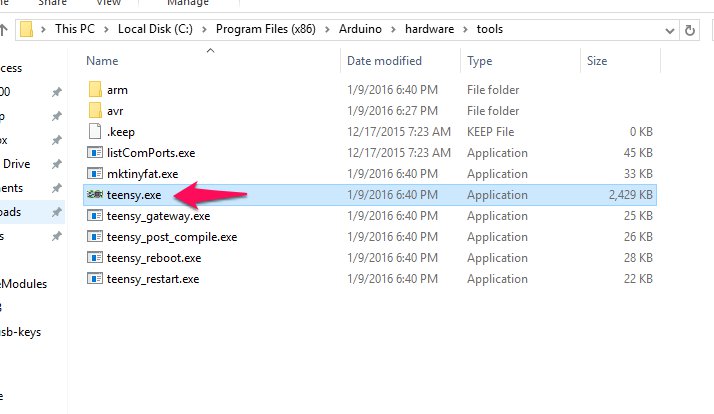Open the Manage ribbon tab

click(188, 3)
